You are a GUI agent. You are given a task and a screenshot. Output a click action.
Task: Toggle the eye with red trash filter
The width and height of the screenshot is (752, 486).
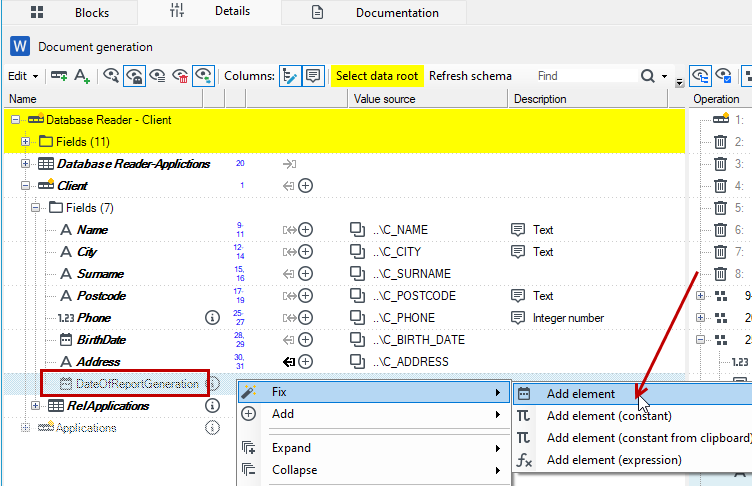pos(180,76)
